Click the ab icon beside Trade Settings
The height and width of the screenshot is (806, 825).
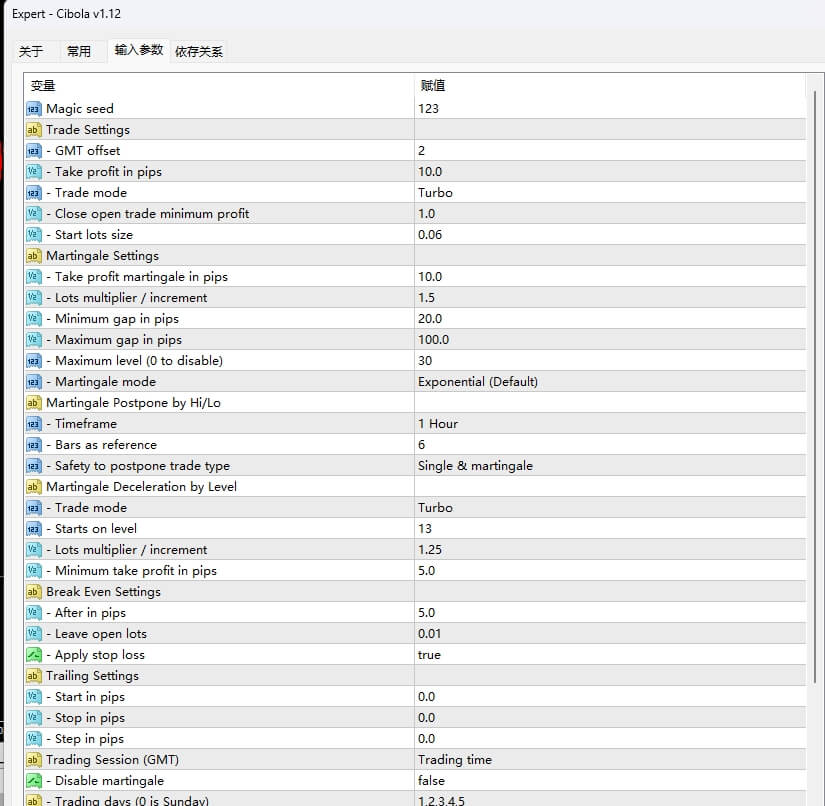pyautogui.click(x=33, y=129)
